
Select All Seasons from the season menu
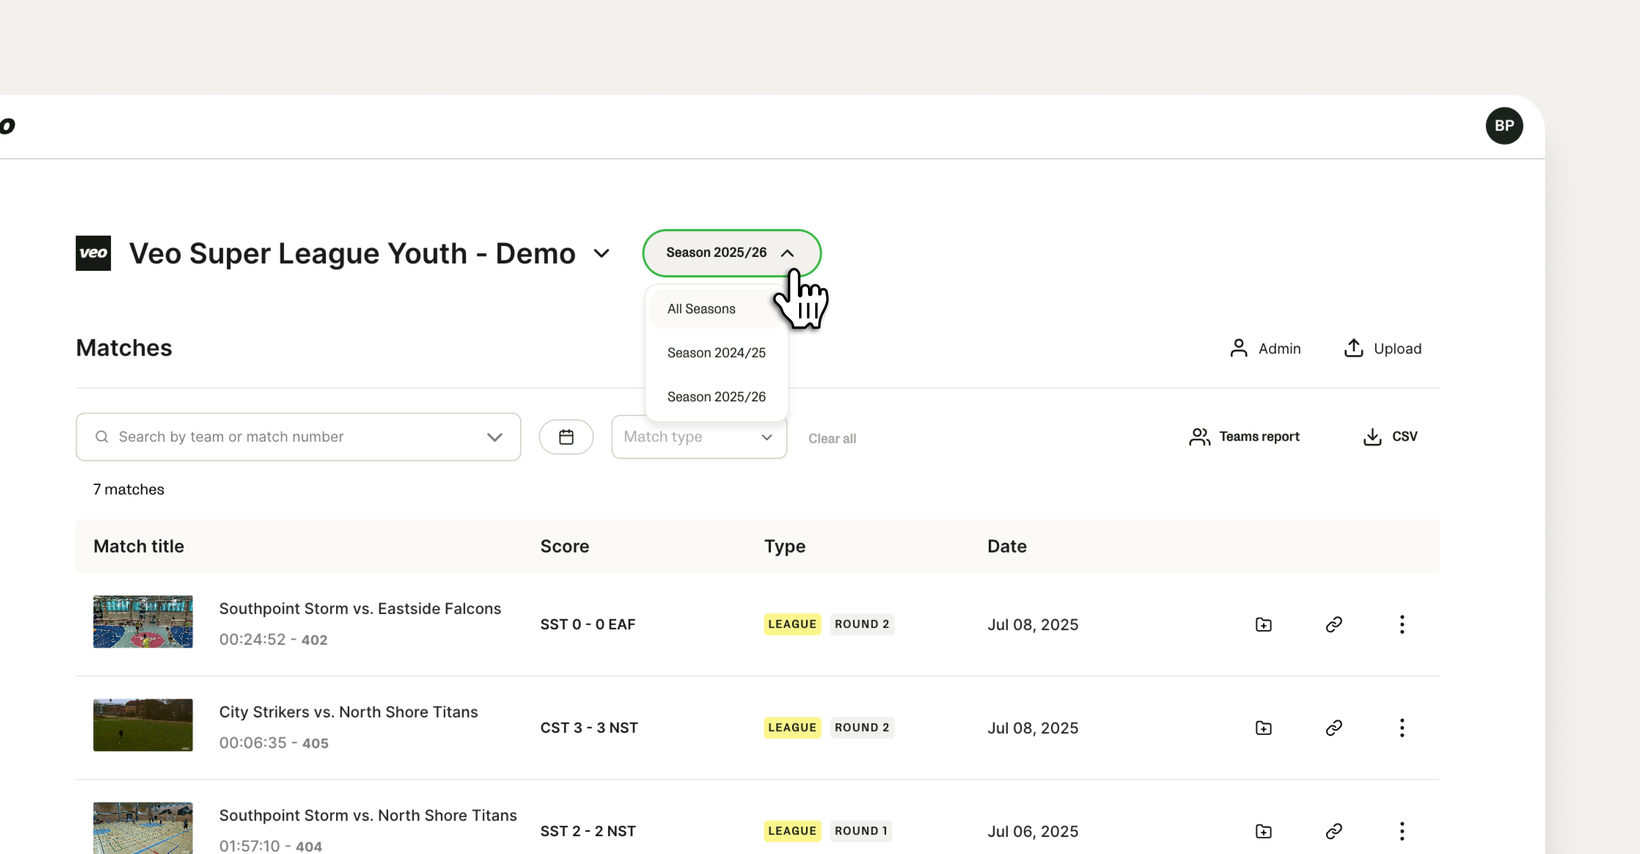tap(701, 309)
